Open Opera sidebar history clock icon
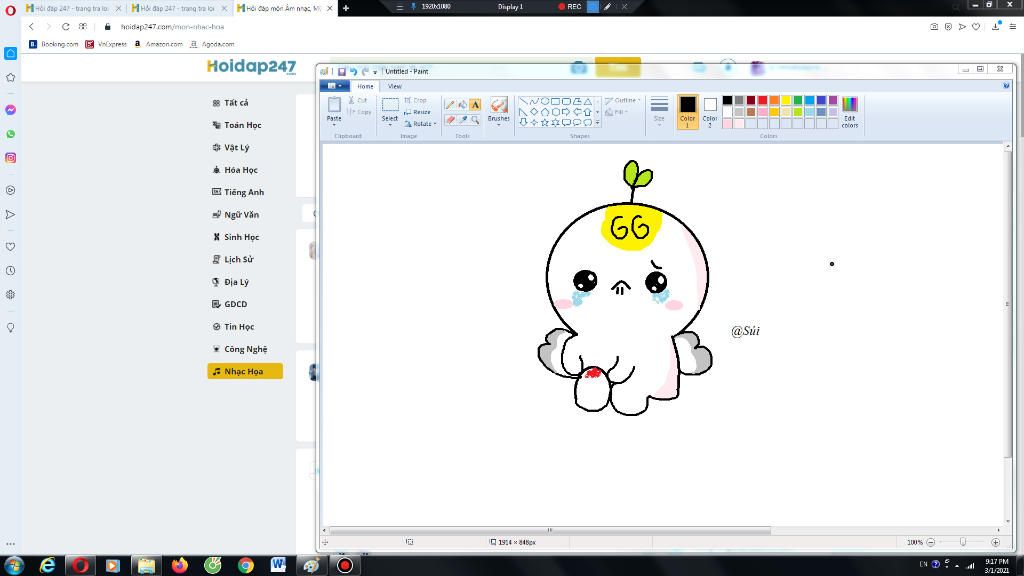The image size is (1024, 576). click(x=10, y=270)
